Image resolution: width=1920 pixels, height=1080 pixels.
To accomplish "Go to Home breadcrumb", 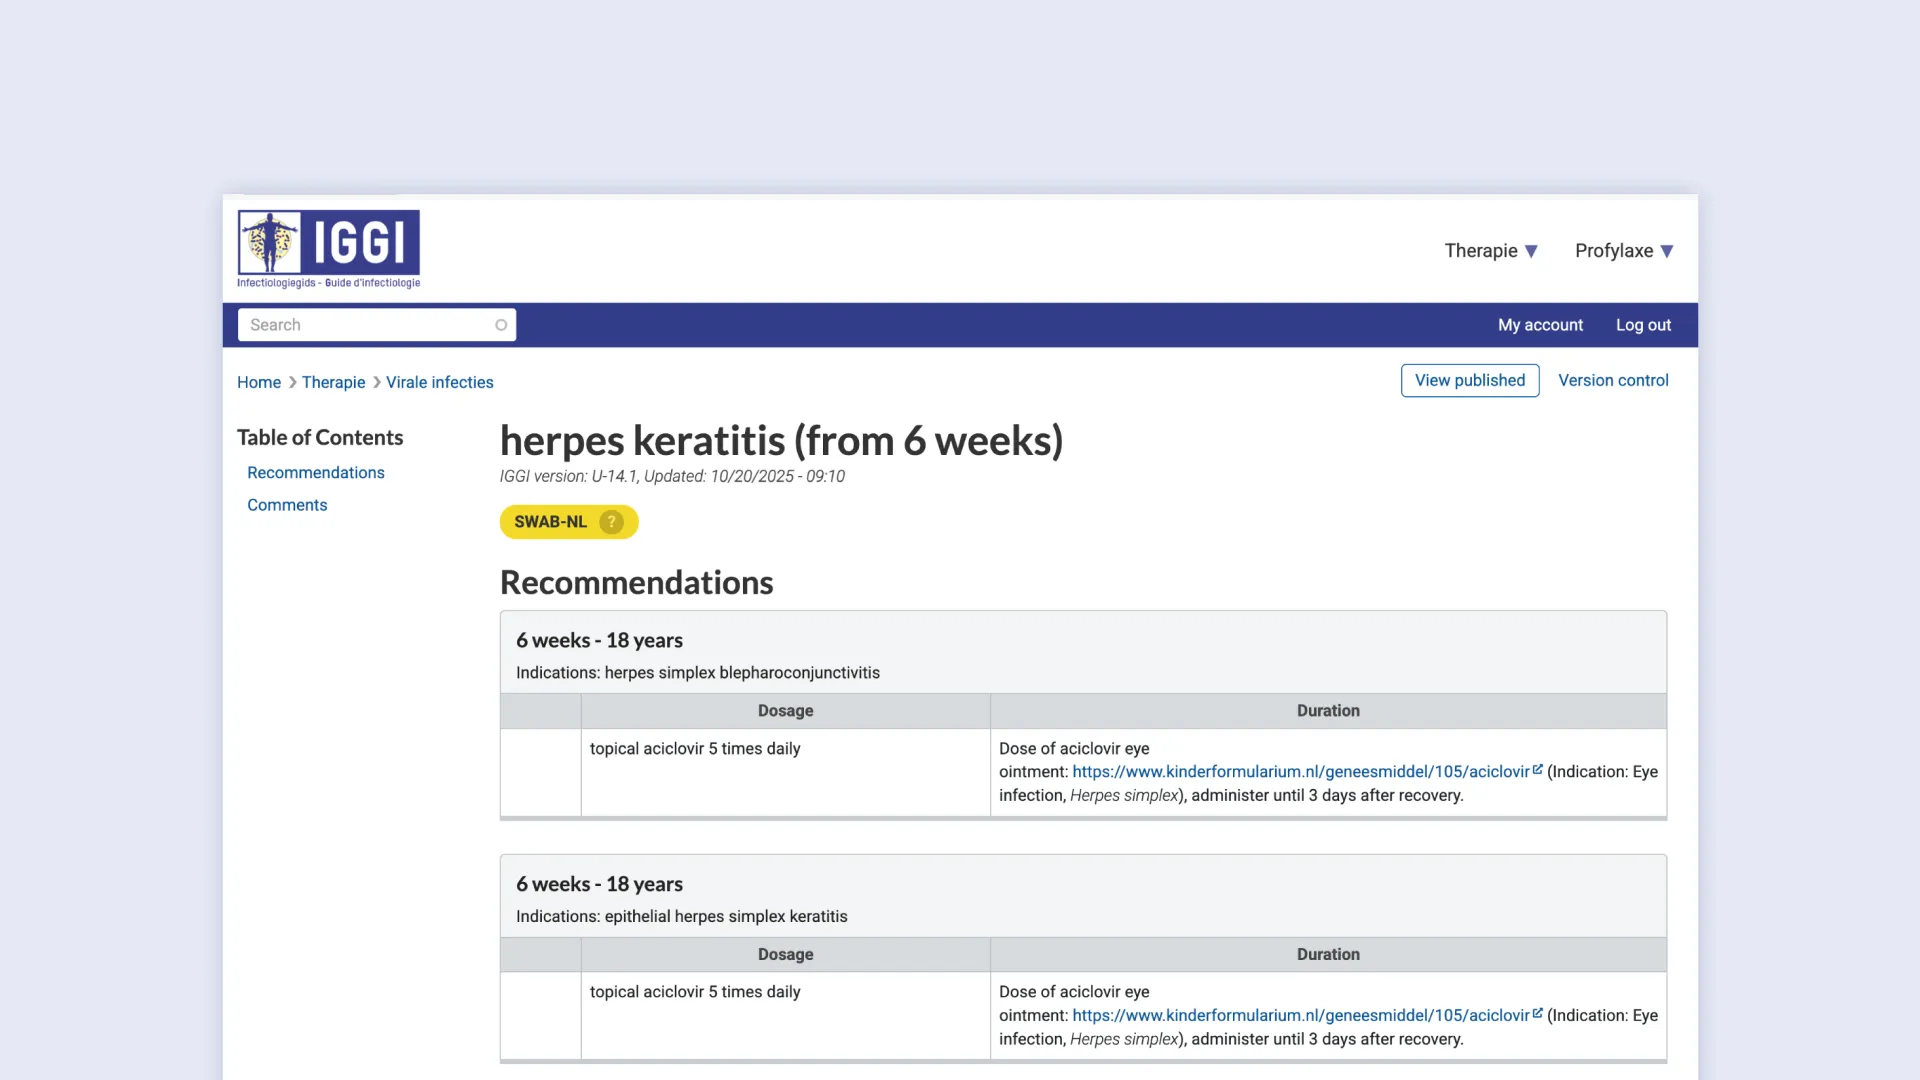I will (x=259, y=382).
